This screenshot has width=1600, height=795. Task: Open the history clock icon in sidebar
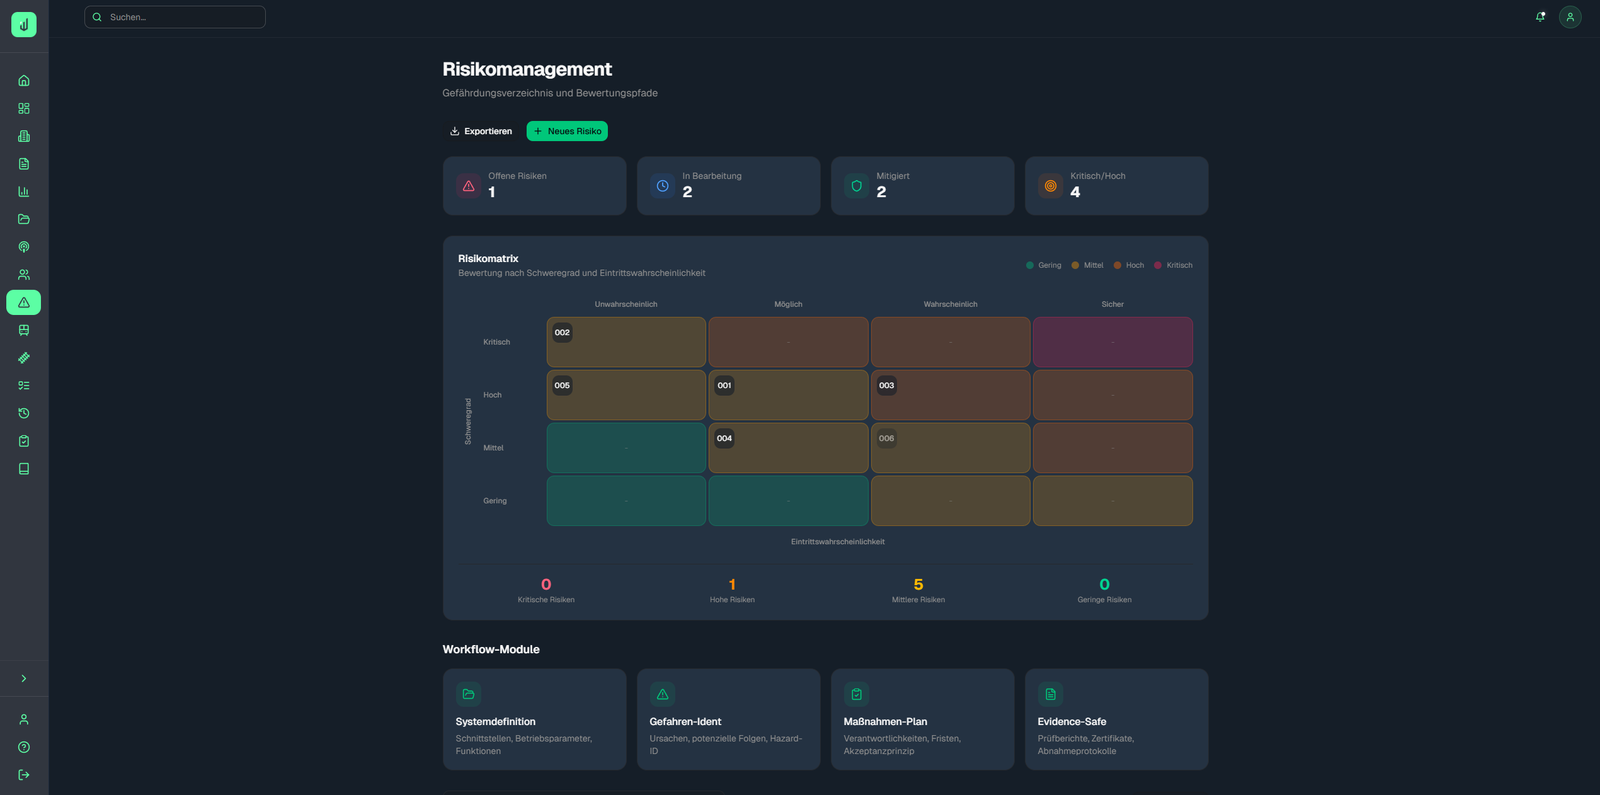click(24, 413)
